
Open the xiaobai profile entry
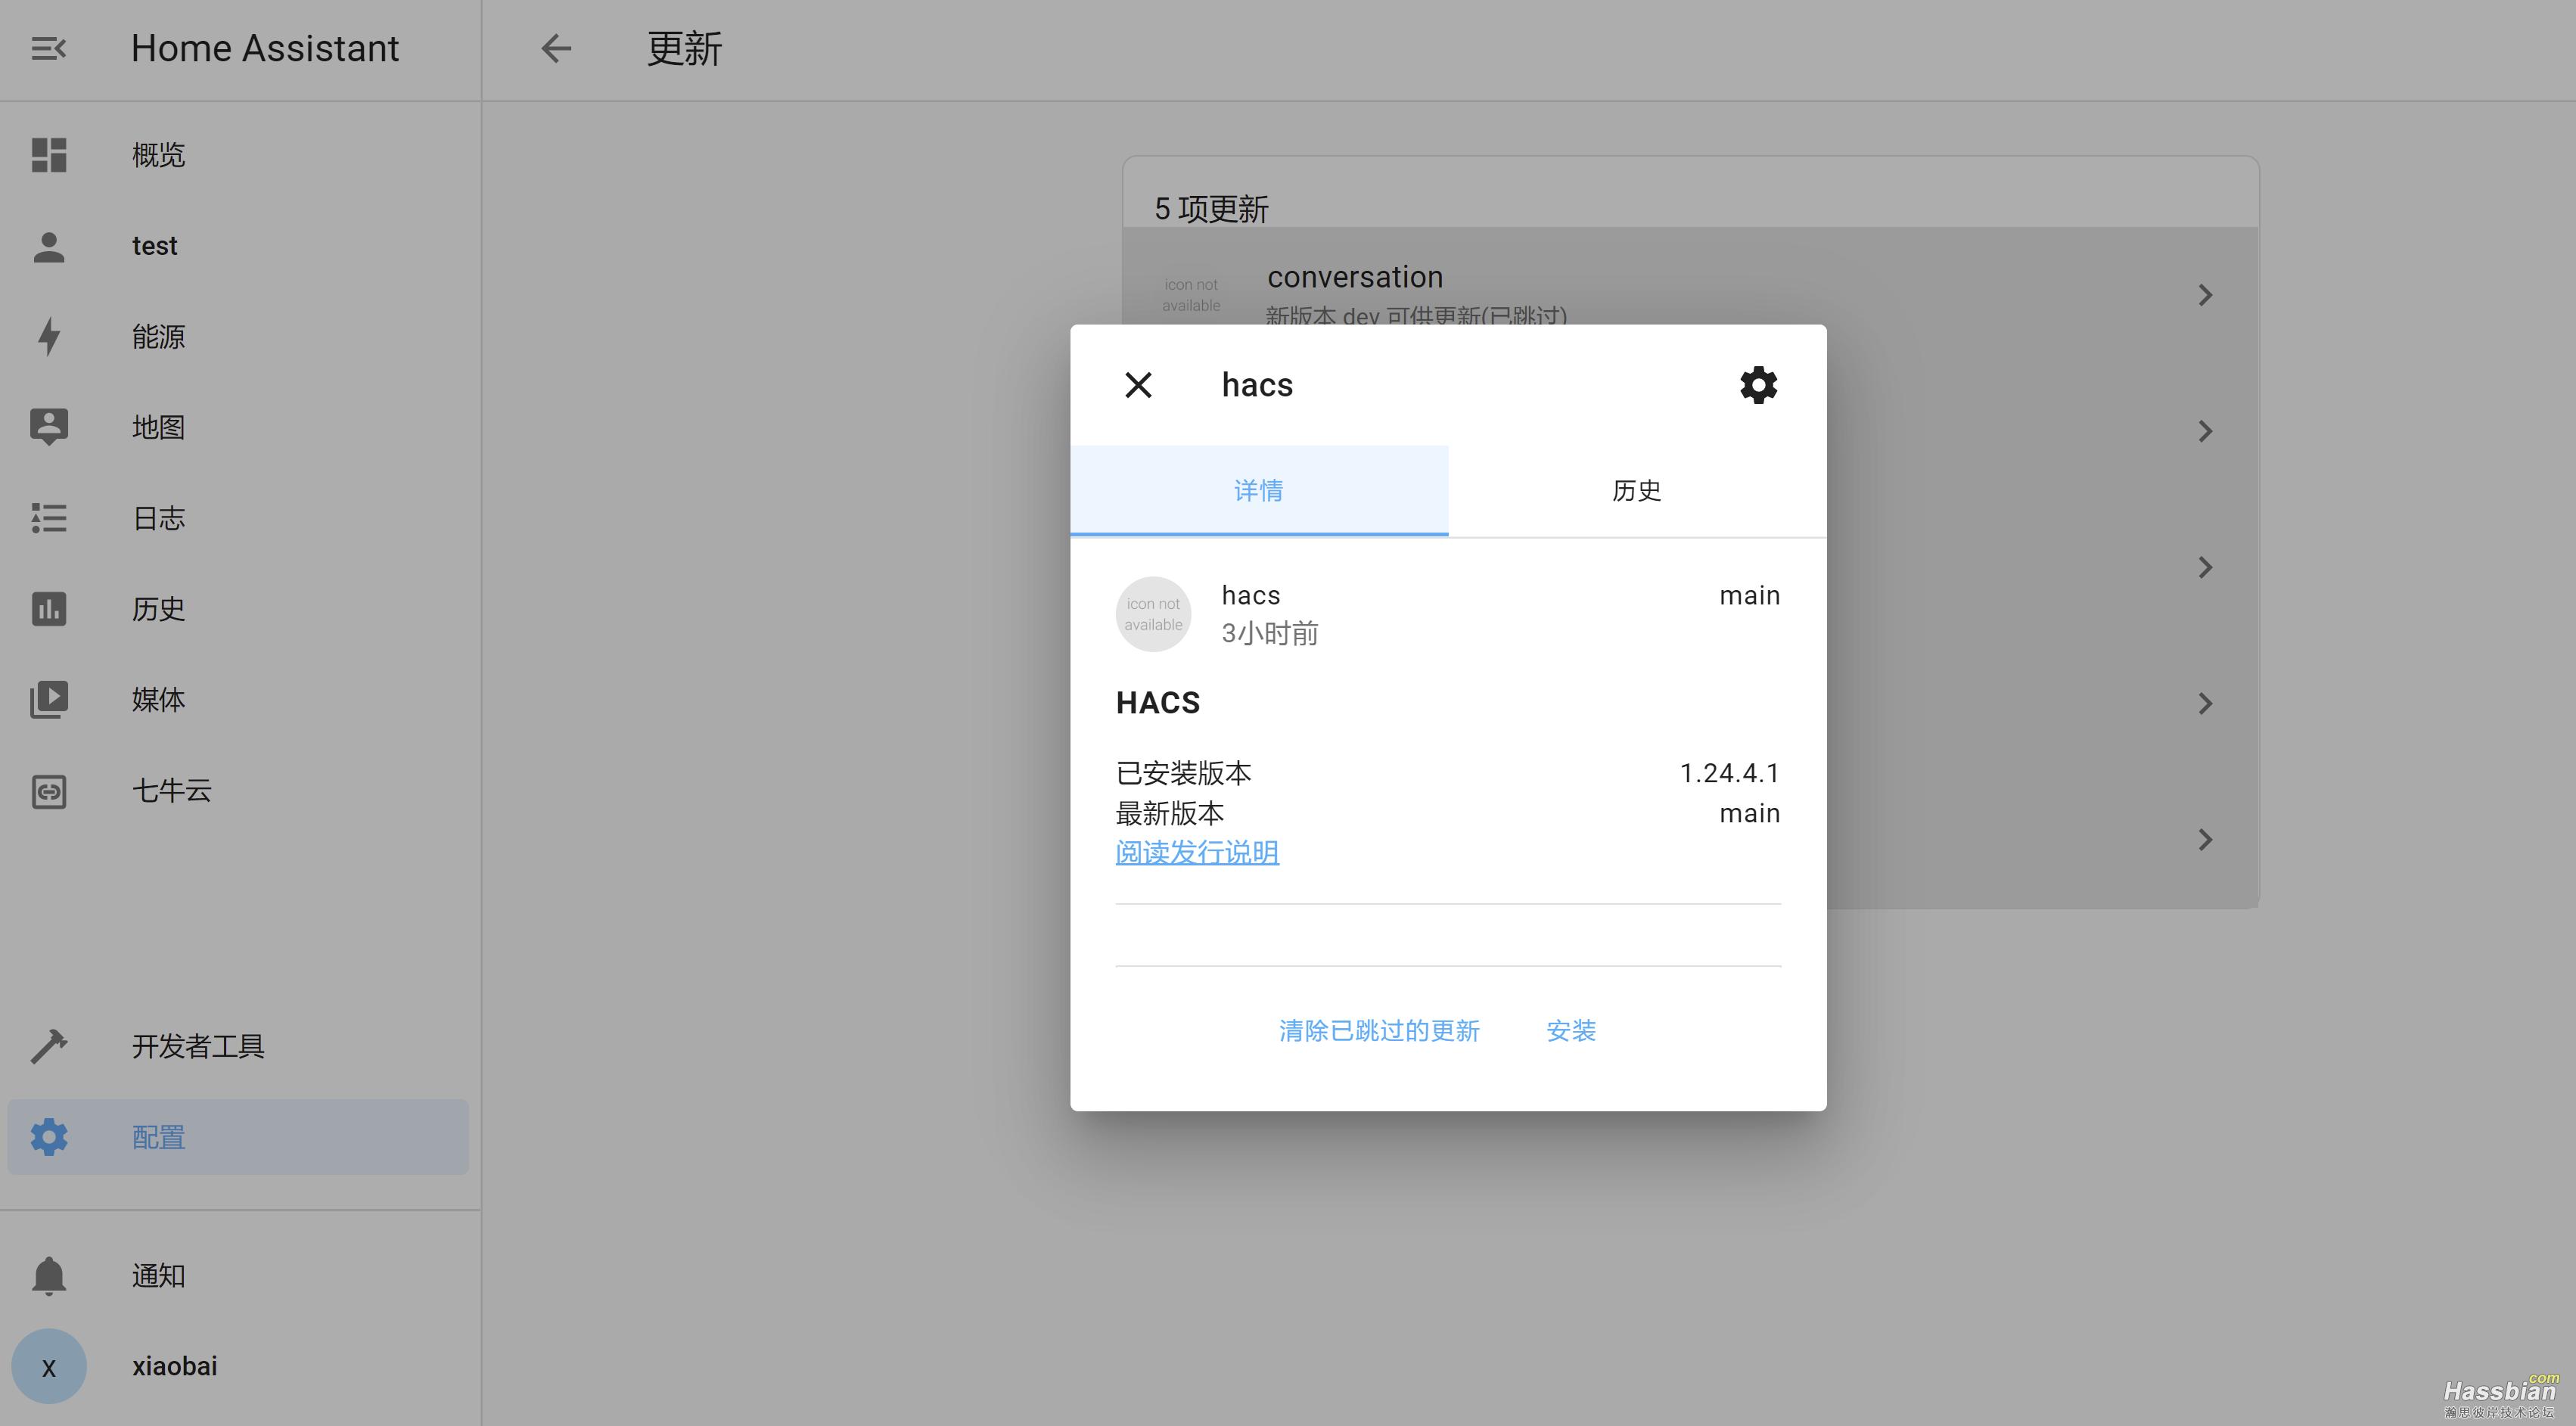point(174,1366)
